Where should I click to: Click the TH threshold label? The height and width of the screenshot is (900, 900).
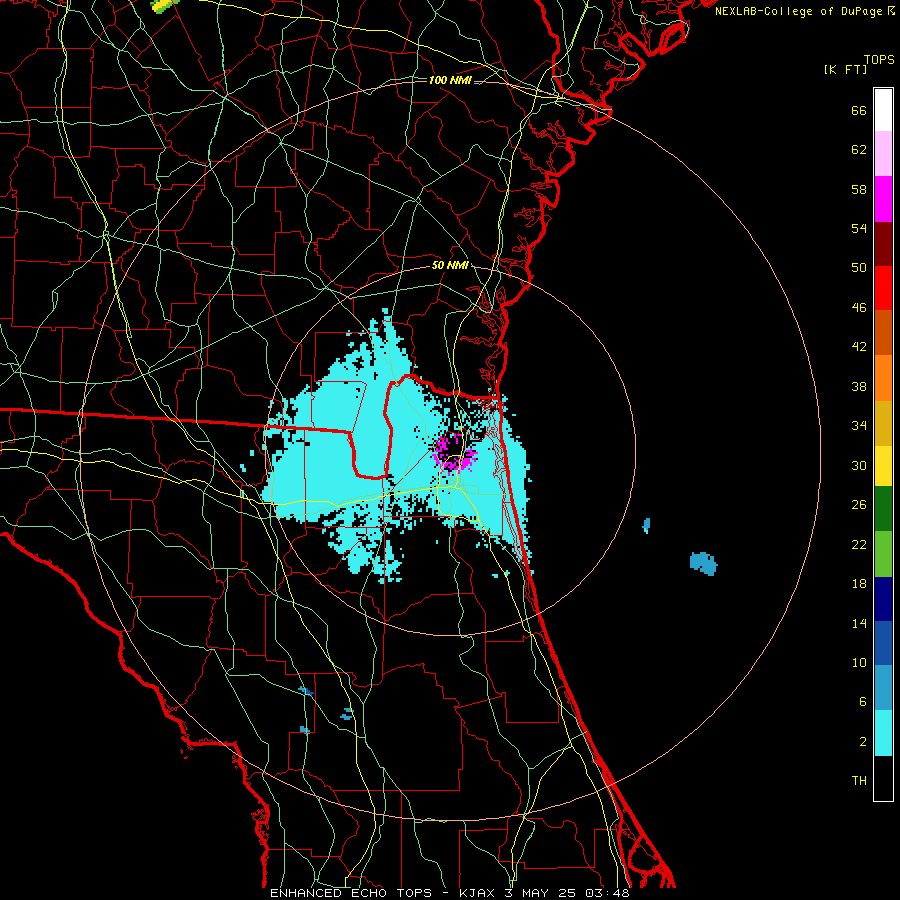click(x=859, y=781)
